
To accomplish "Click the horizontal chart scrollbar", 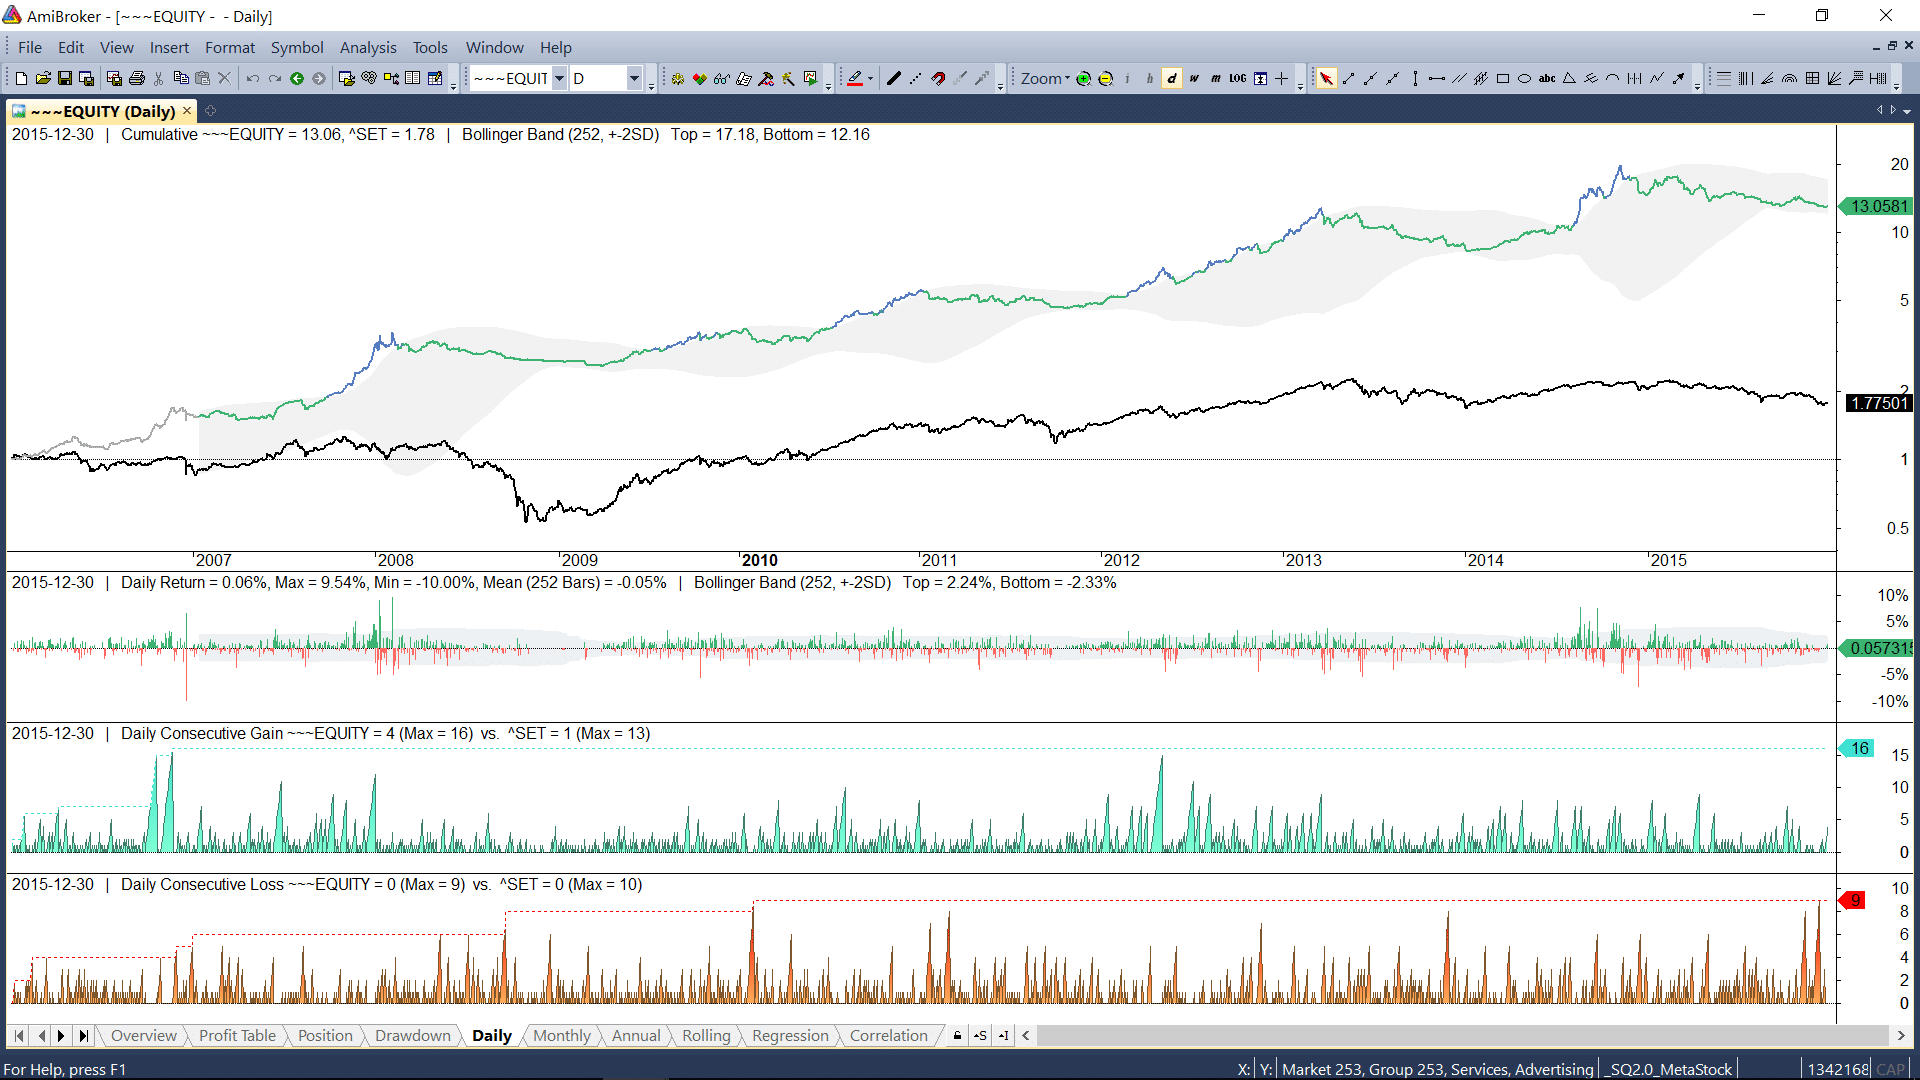I will click(x=1460, y=1036).
